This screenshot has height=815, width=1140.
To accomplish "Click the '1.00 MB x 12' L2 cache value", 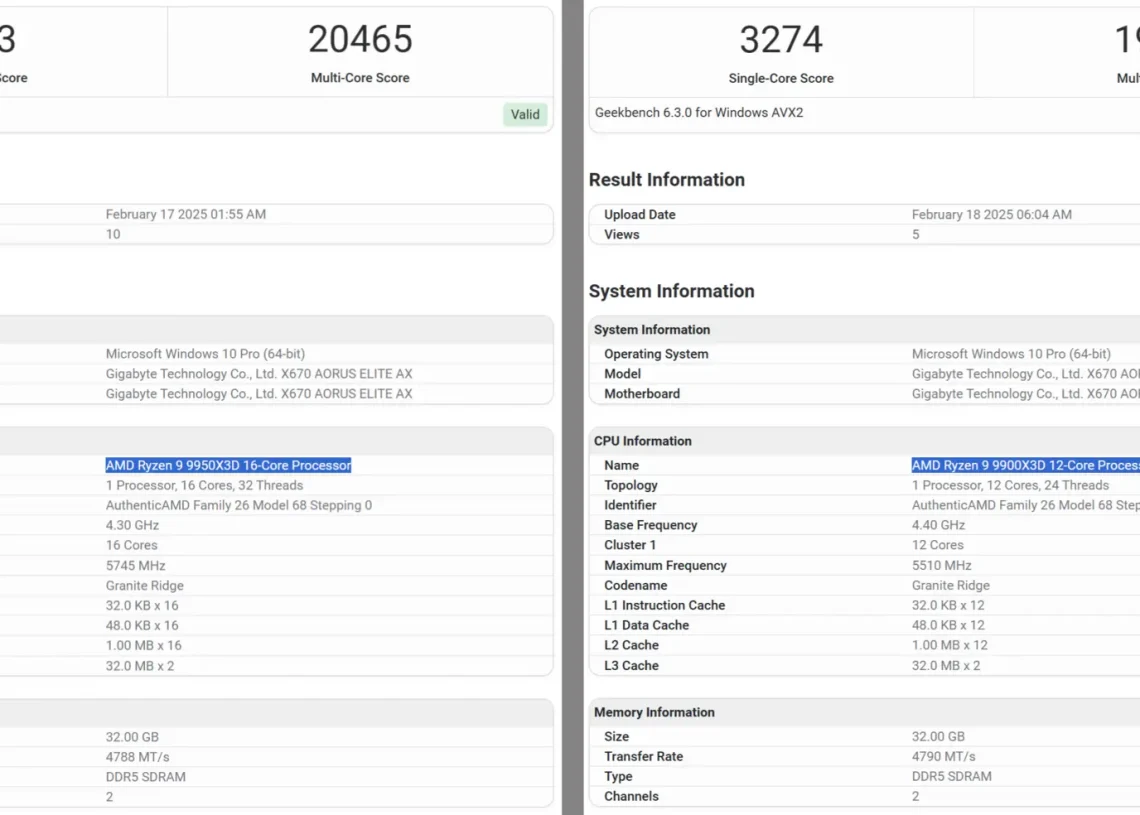I will click(950, 646).
